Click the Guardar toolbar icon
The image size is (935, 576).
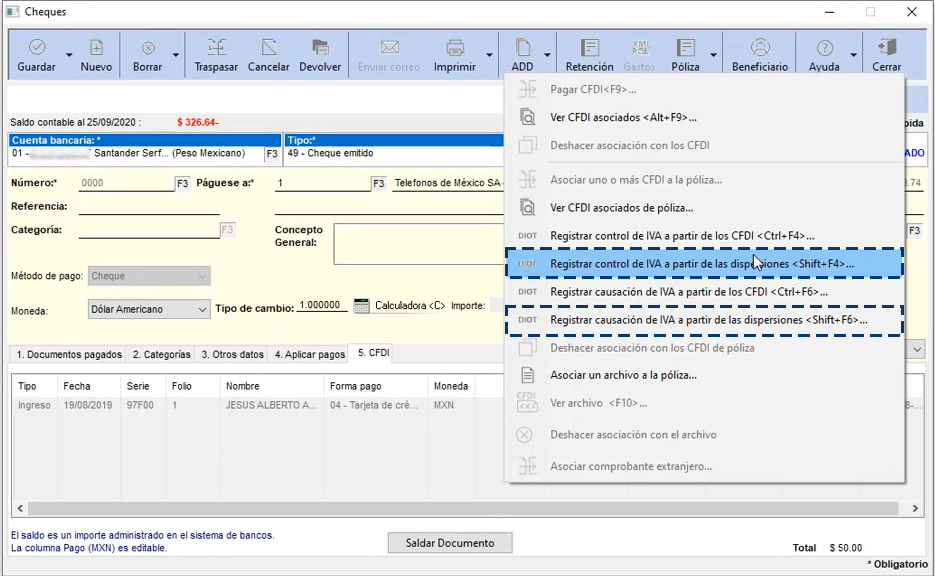pos(36,48)
